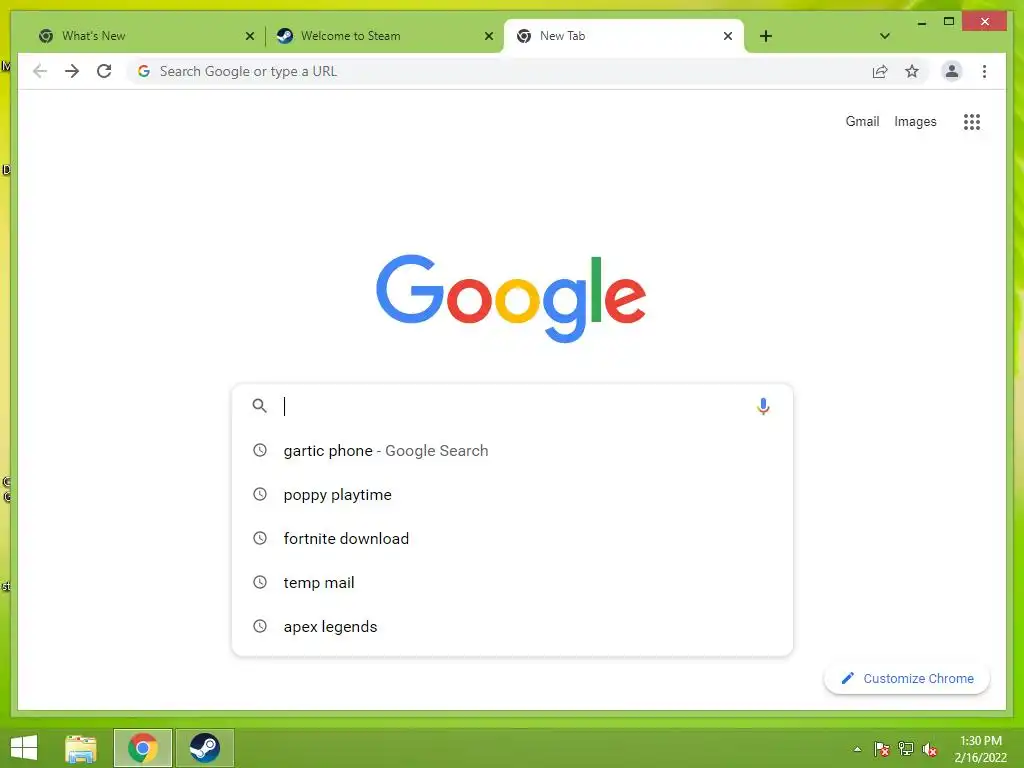1024x768 pixels.
Task: Click the magnifier icon in the search box
Action: pos(259,406)
